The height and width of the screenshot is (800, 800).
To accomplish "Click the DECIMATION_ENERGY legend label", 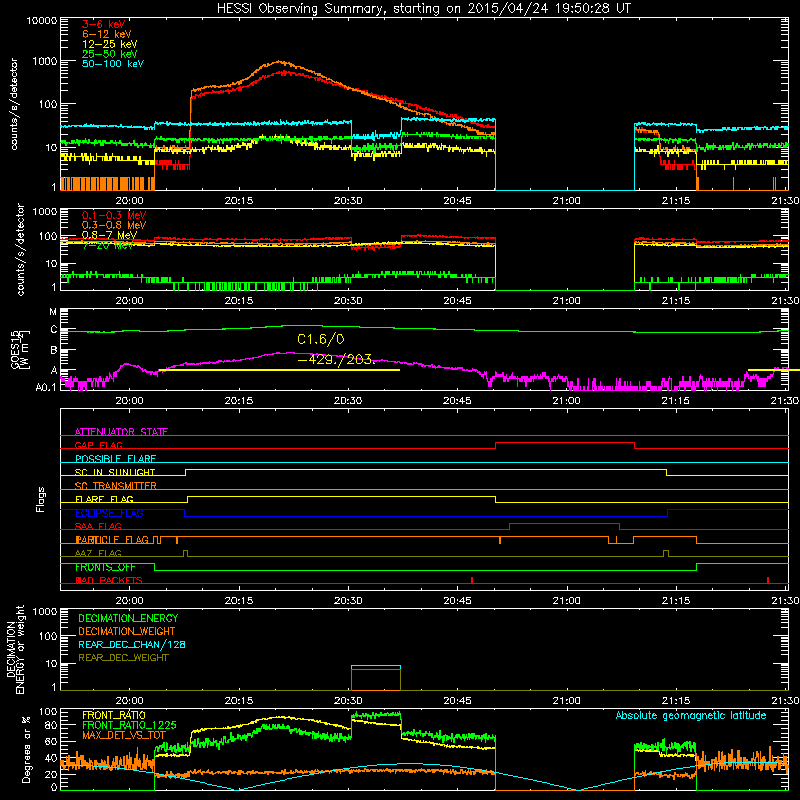I will [x=128, y=618].
